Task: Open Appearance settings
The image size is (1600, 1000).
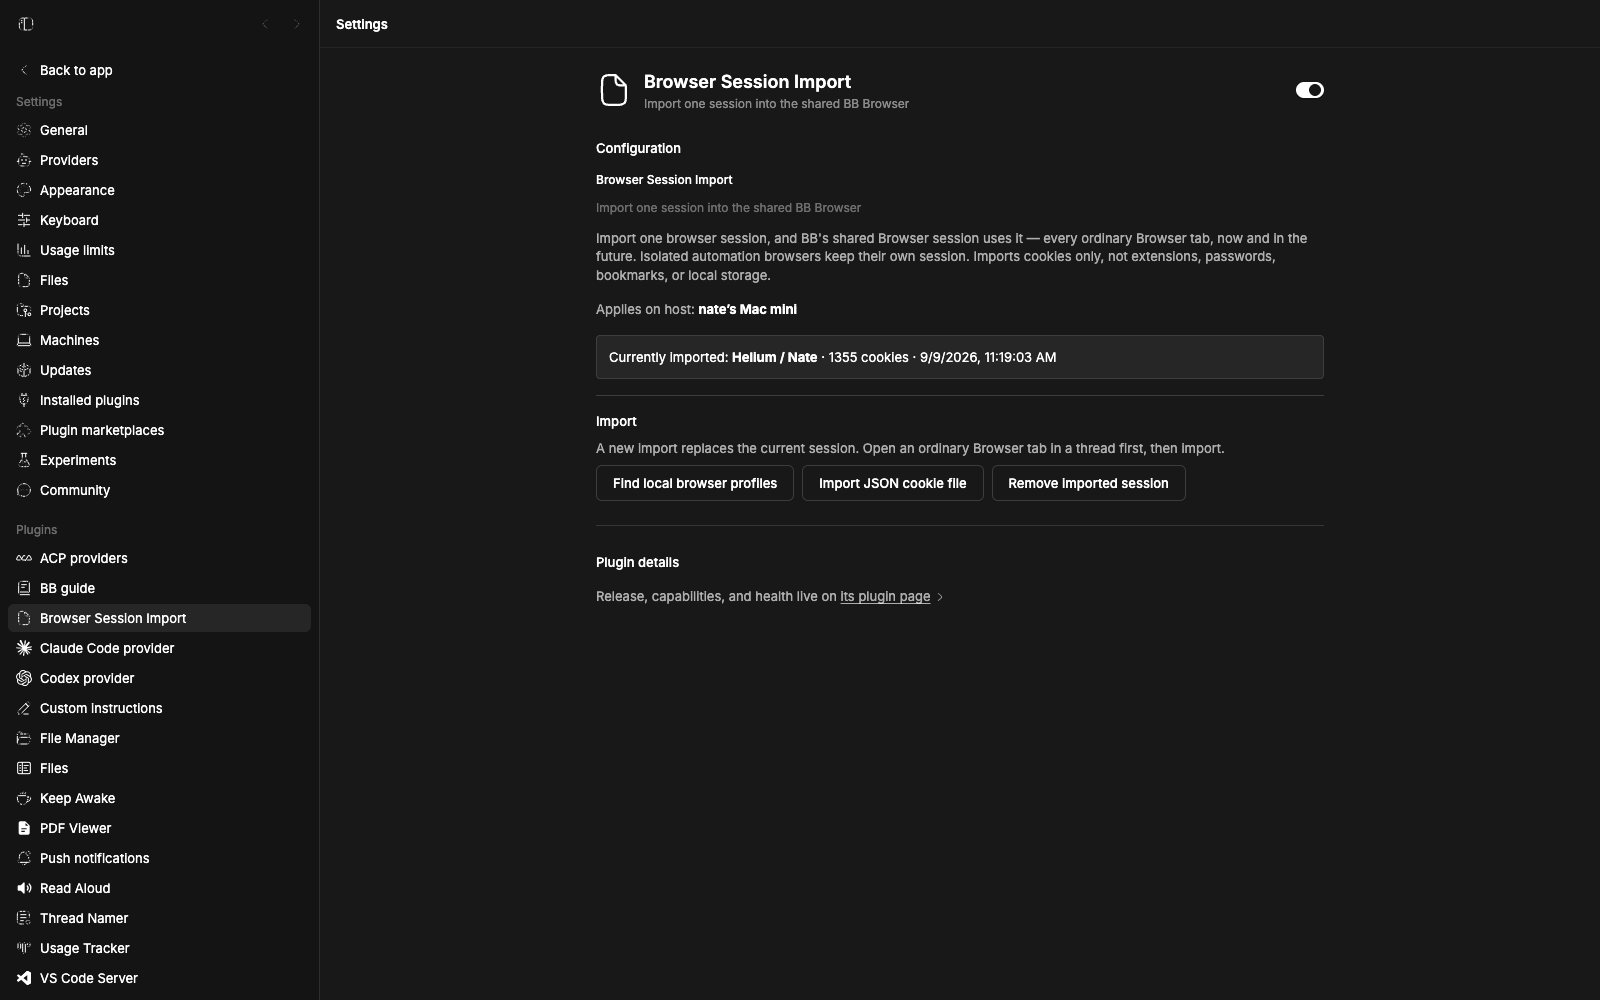Action: pos(159,190)
